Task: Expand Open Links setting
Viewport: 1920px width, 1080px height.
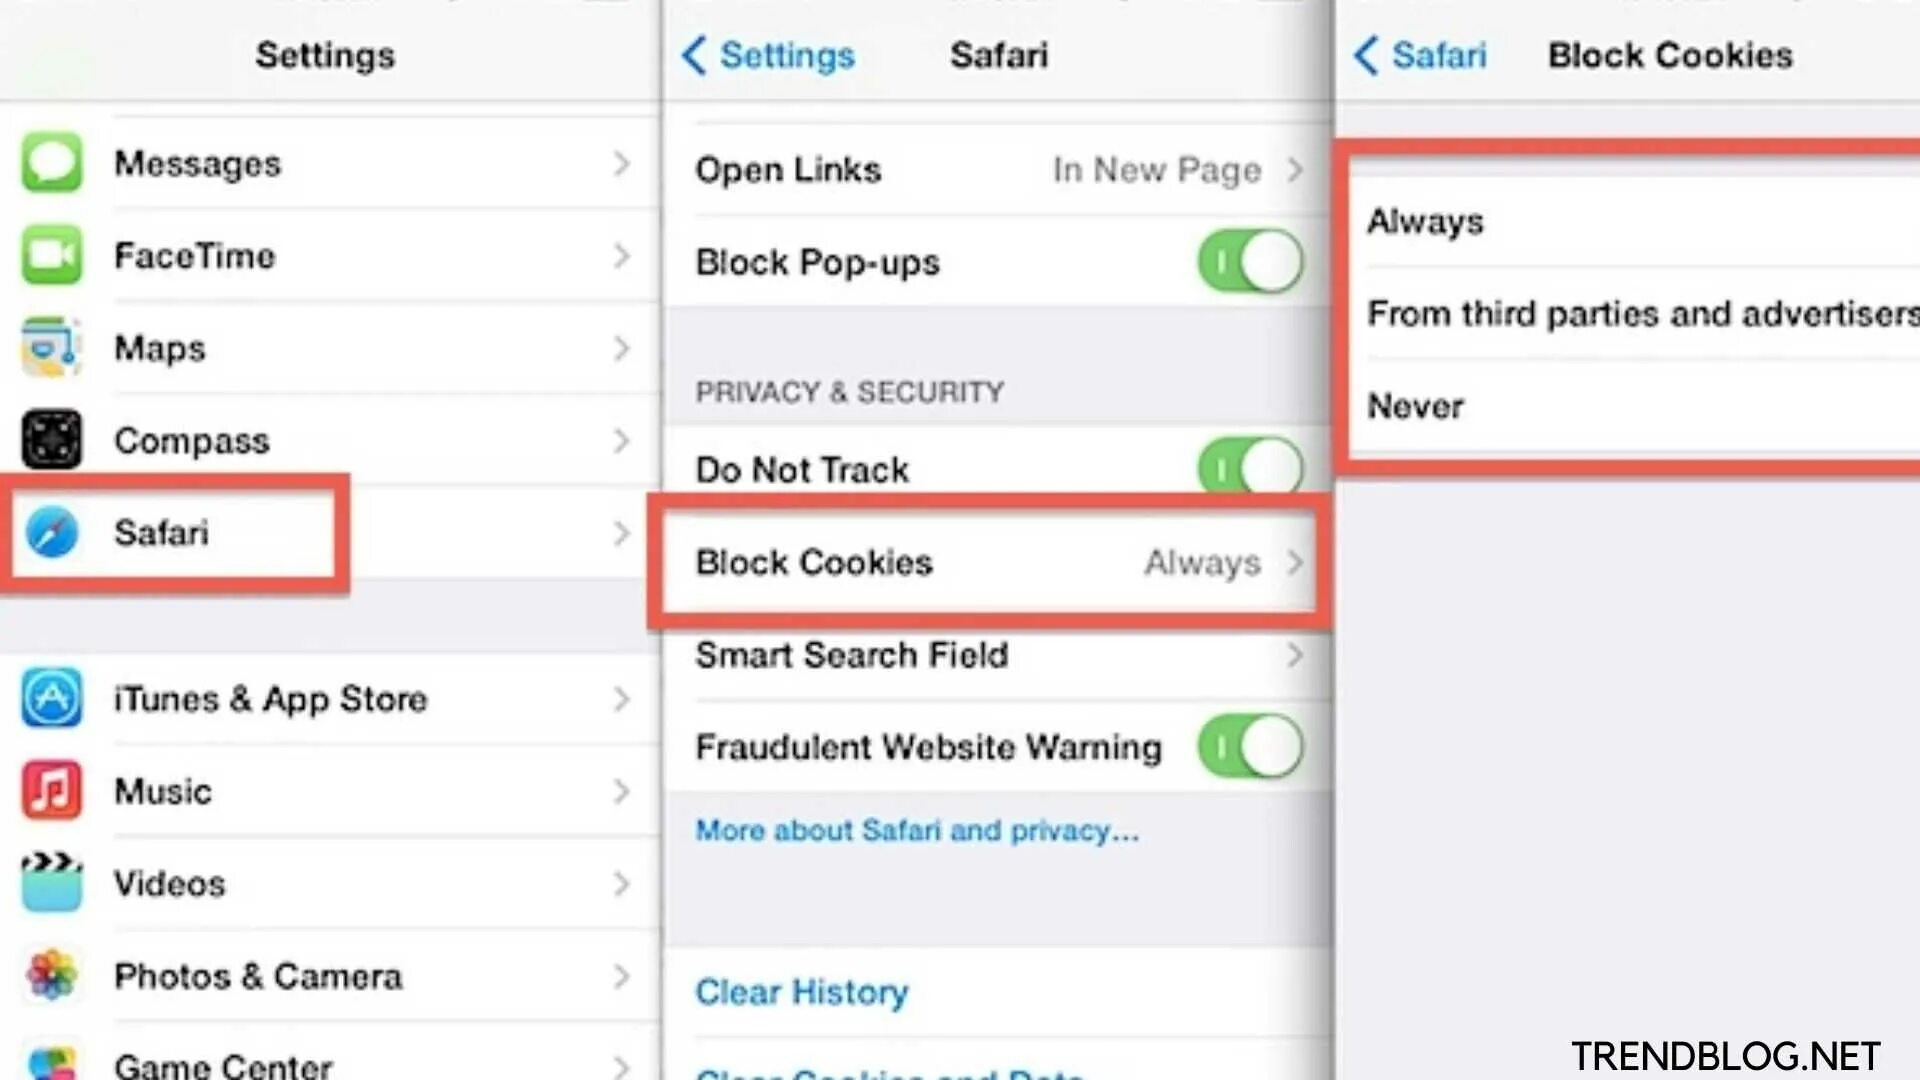Action: pos(1296,167)
